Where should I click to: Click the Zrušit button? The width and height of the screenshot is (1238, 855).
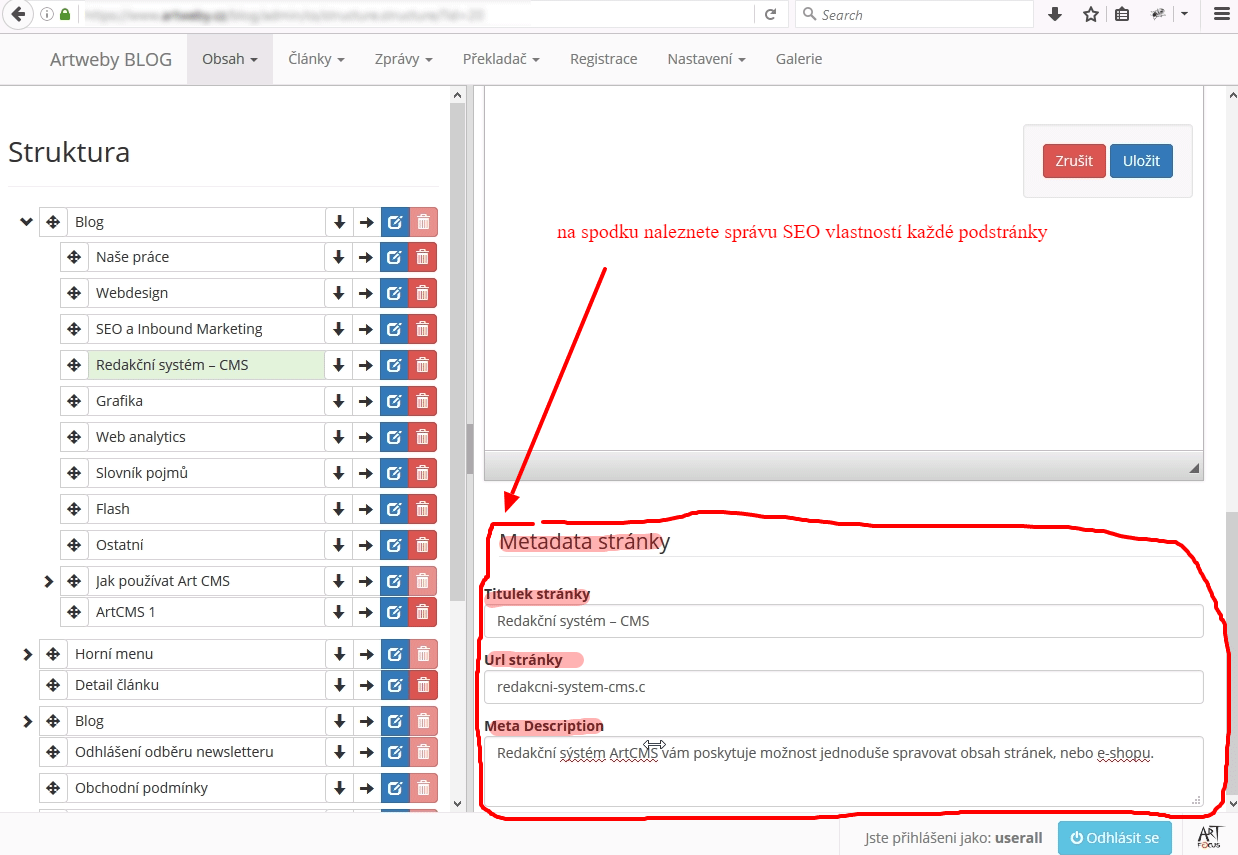pyautogui.click(x=1074, y=161)
